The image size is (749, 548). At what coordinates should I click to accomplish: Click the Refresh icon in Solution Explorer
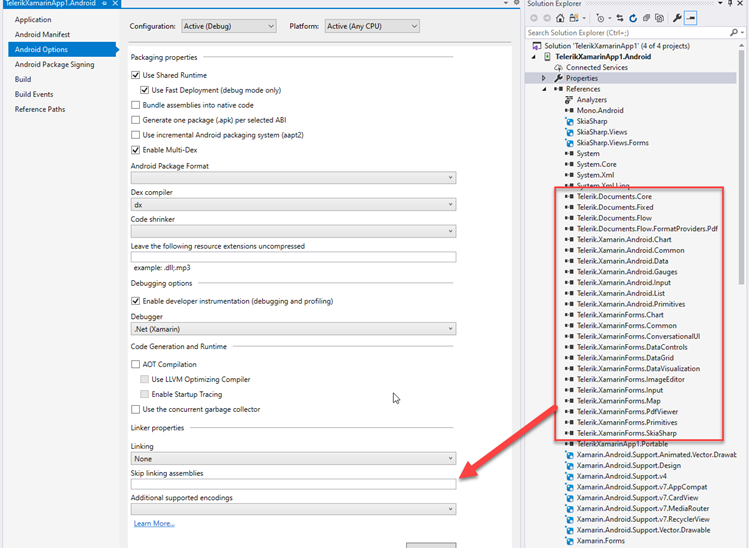tap(633, 18)
